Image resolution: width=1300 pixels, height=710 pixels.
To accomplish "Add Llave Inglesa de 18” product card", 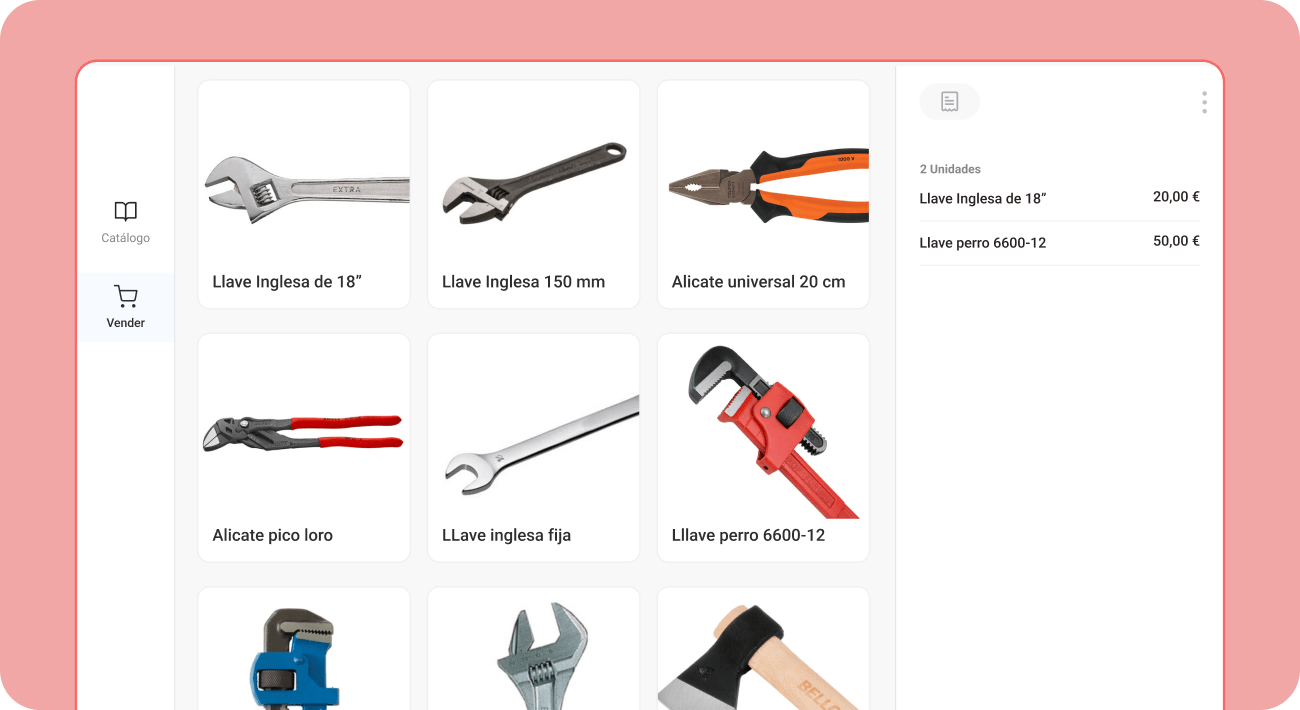I will (x=304, y=194).
